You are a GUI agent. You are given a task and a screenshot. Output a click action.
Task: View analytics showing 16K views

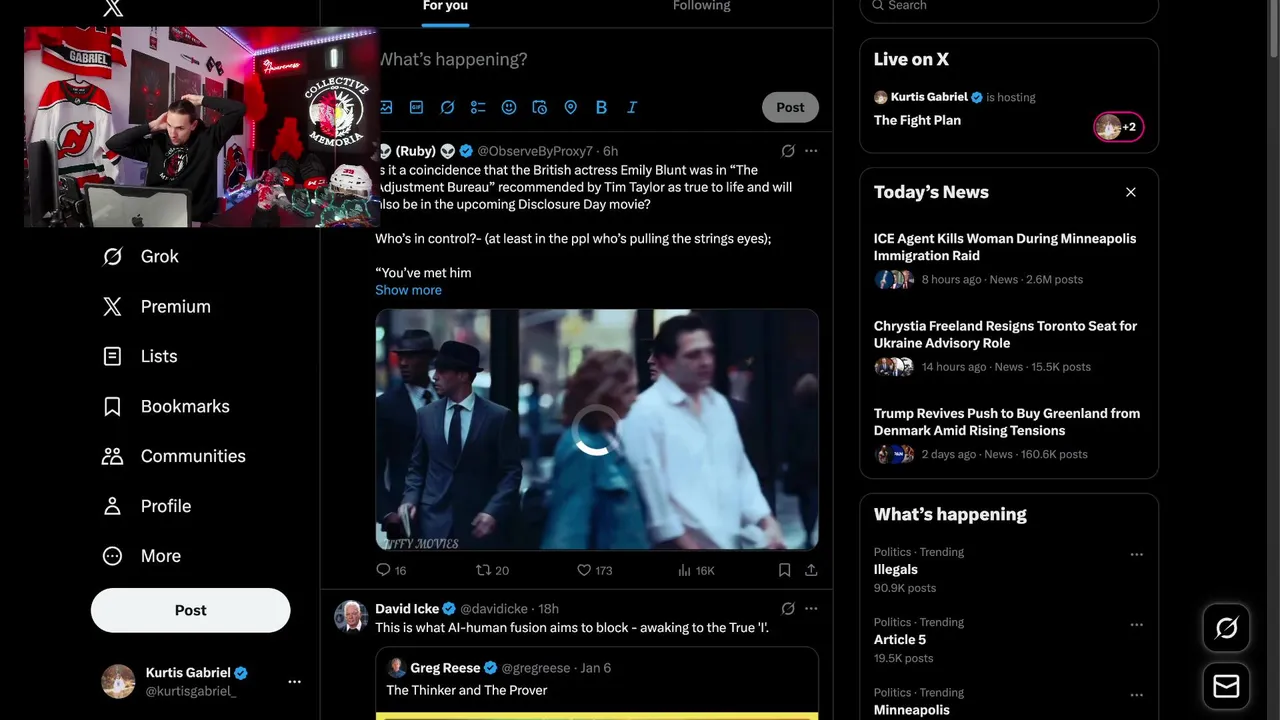pos(696,570)
